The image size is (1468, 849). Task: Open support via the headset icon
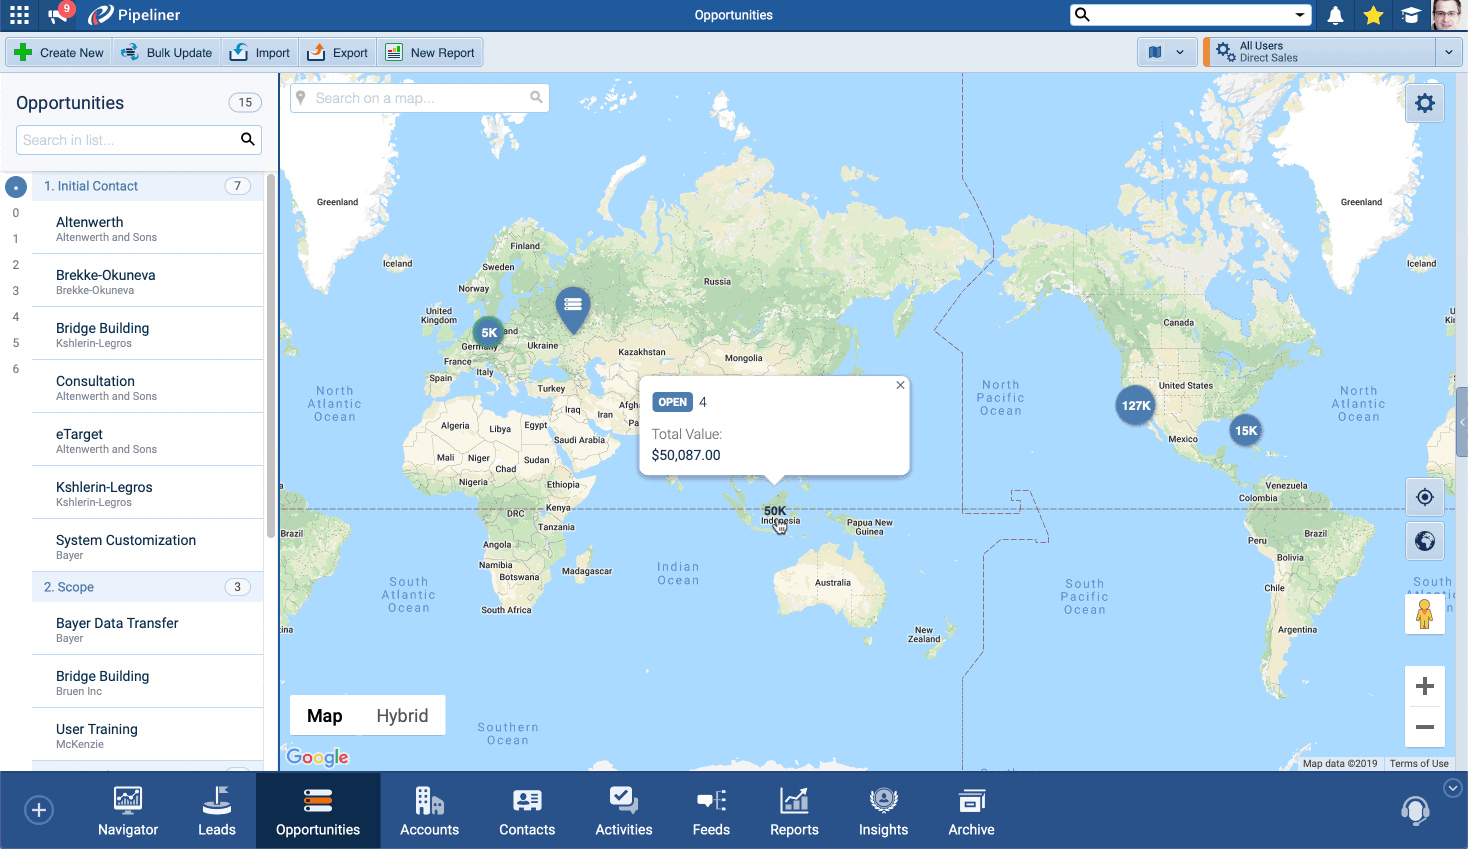1414,810
